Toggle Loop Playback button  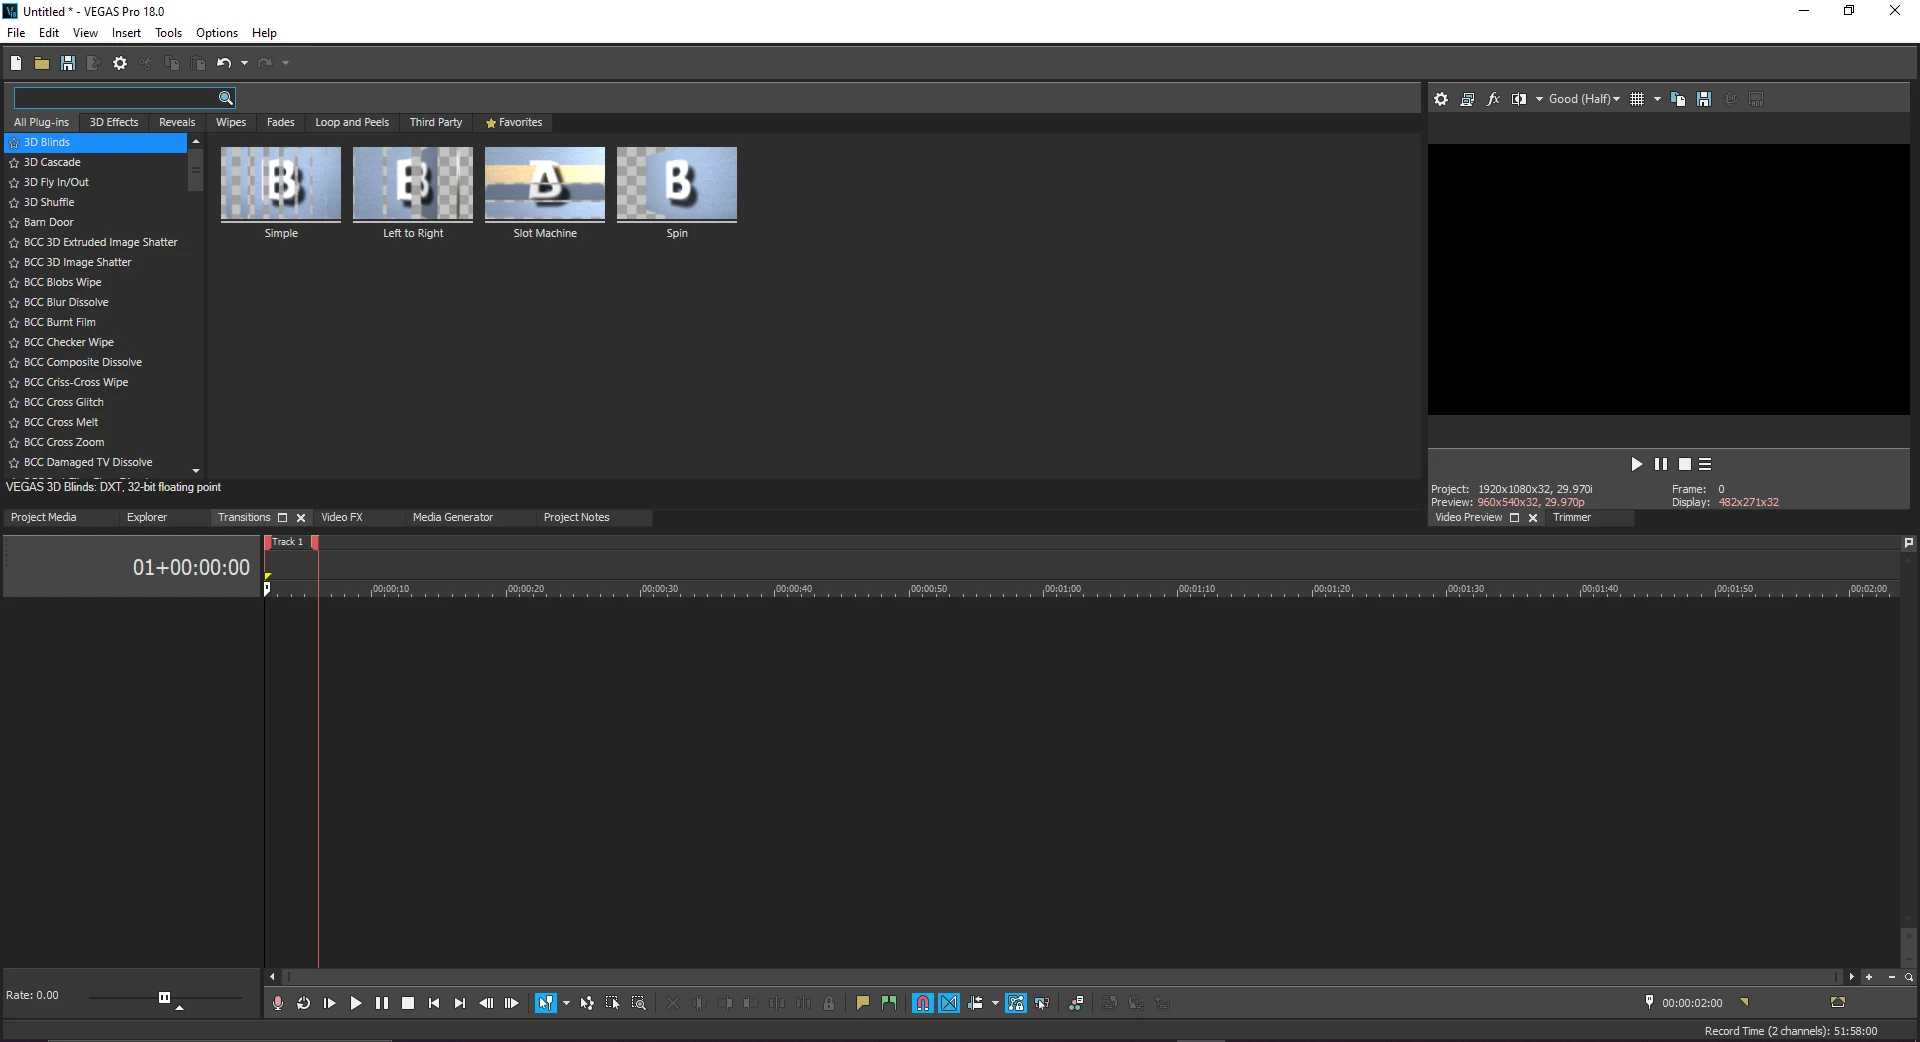pos(304,1003)
